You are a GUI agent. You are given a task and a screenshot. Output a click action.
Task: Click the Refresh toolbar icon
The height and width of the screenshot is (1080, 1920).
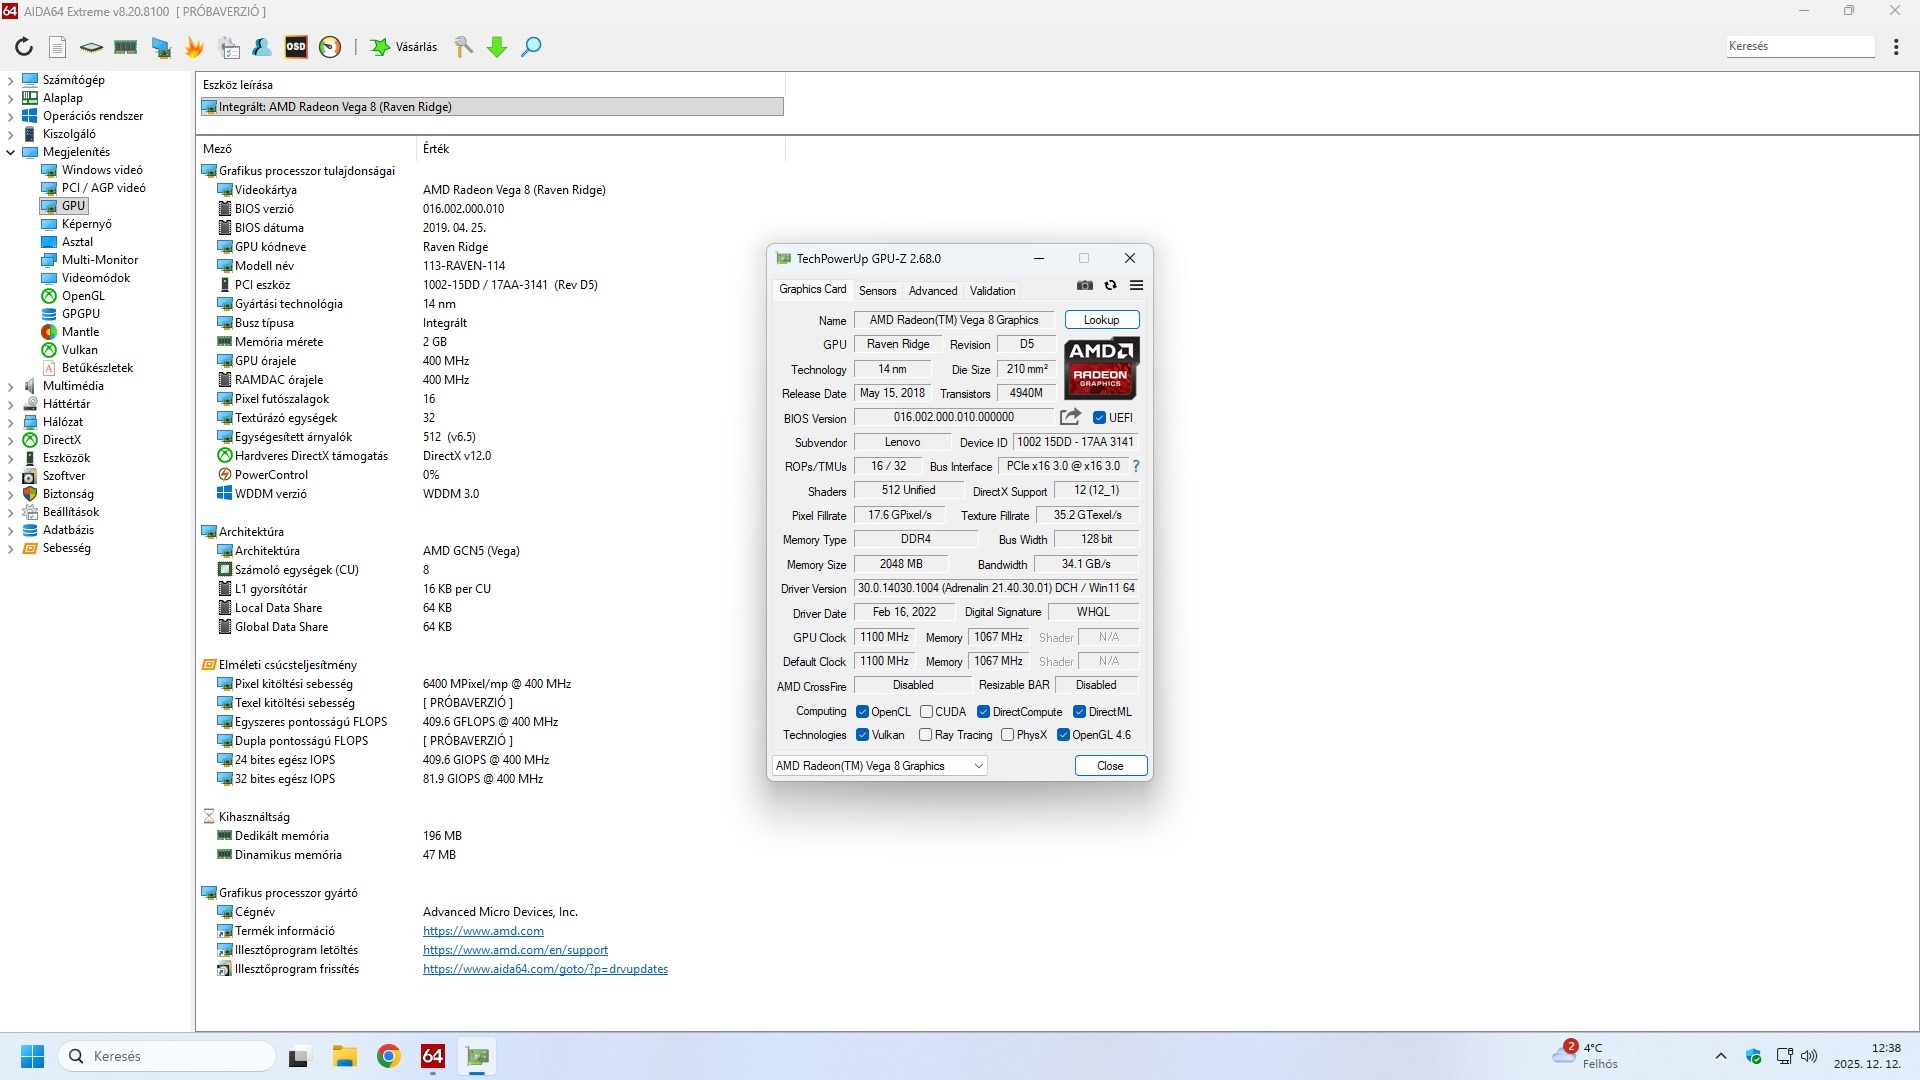(x=24, y=47)
